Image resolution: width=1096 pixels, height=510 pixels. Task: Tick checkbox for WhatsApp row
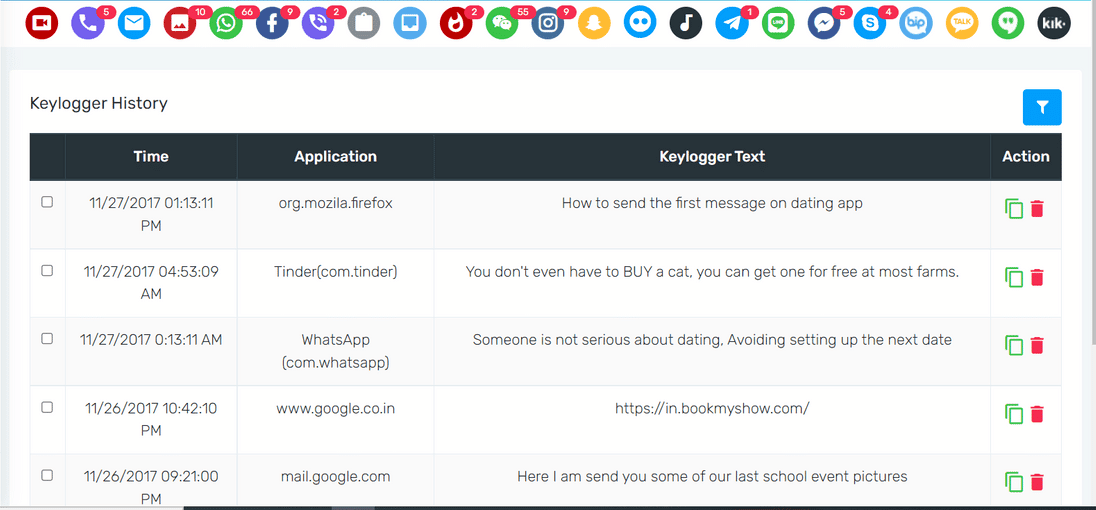coord(47,338)
